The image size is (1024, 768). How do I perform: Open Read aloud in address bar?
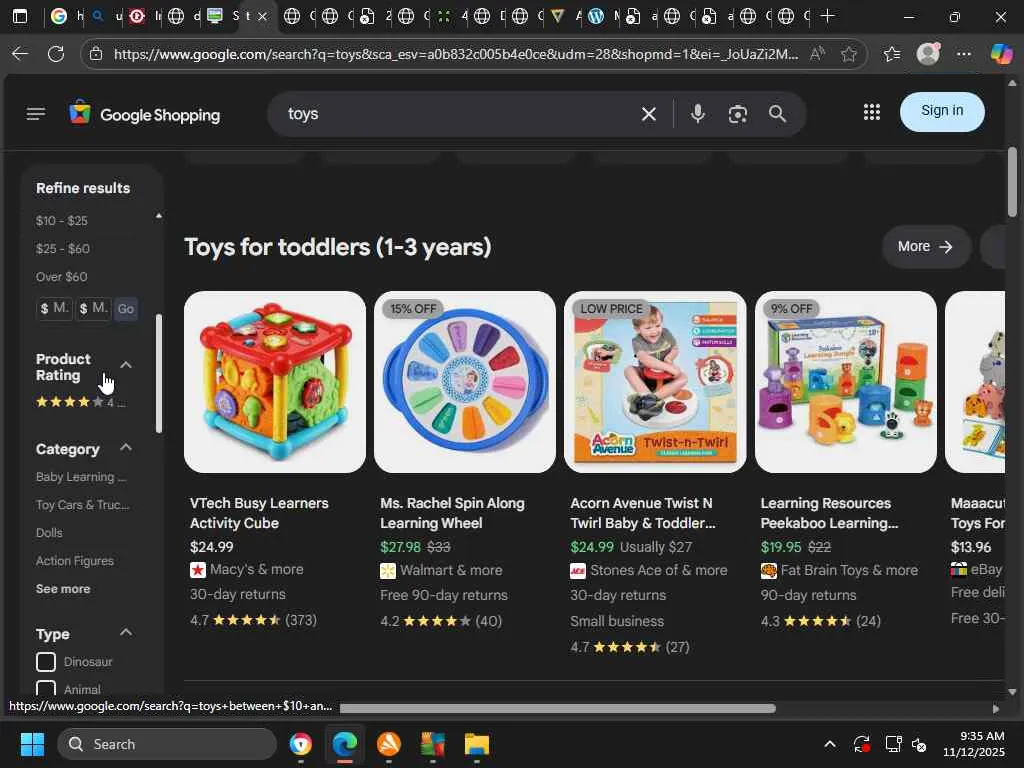[817, 54]
